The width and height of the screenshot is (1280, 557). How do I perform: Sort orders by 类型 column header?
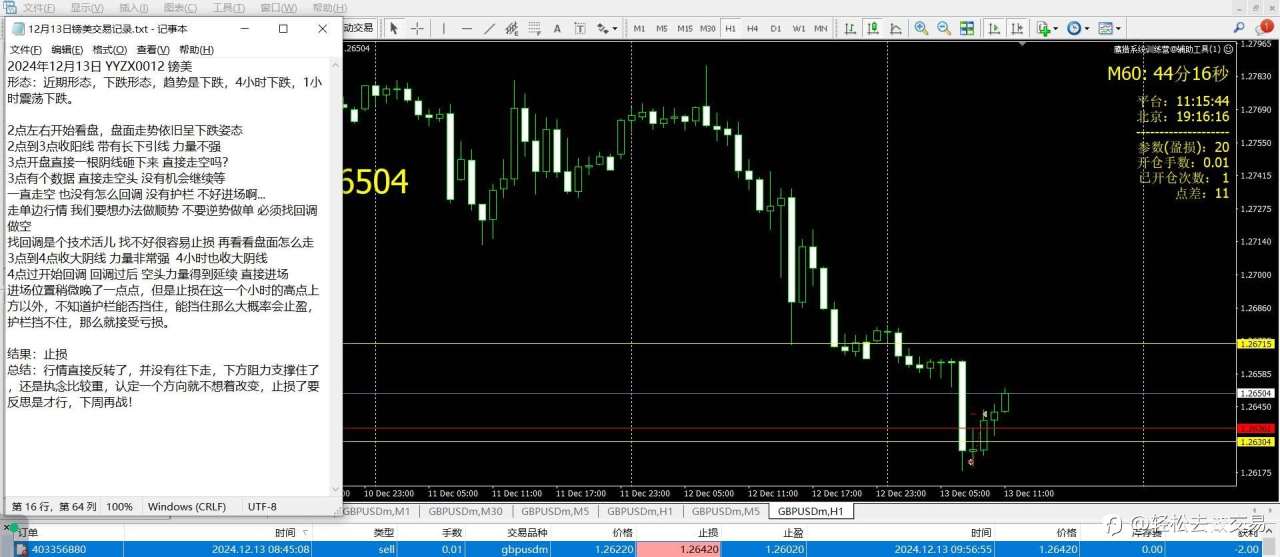click(384, 533)
